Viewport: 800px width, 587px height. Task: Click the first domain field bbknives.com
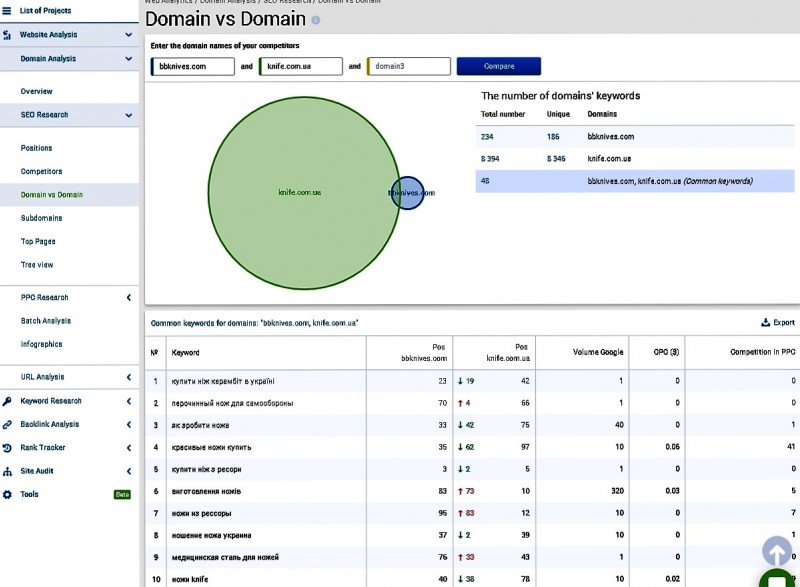pos(193,66)
